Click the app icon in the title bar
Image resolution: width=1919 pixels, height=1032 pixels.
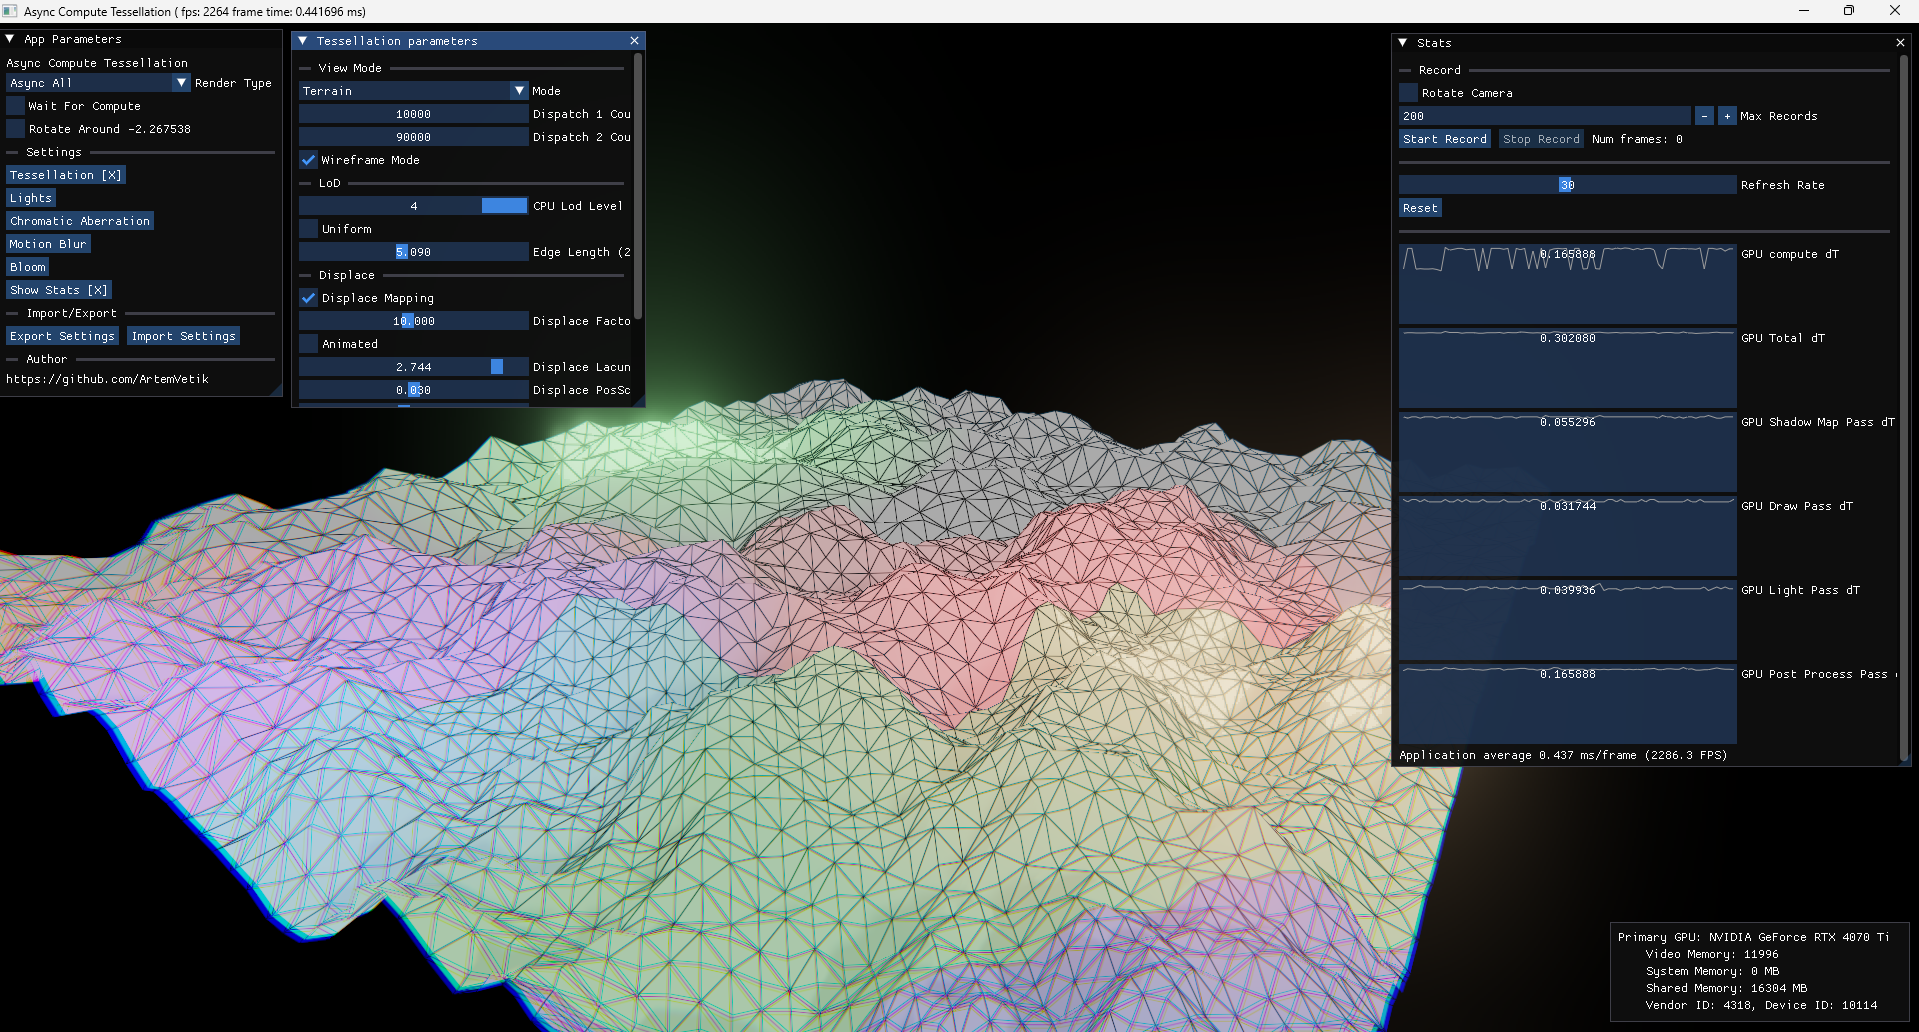10,11
